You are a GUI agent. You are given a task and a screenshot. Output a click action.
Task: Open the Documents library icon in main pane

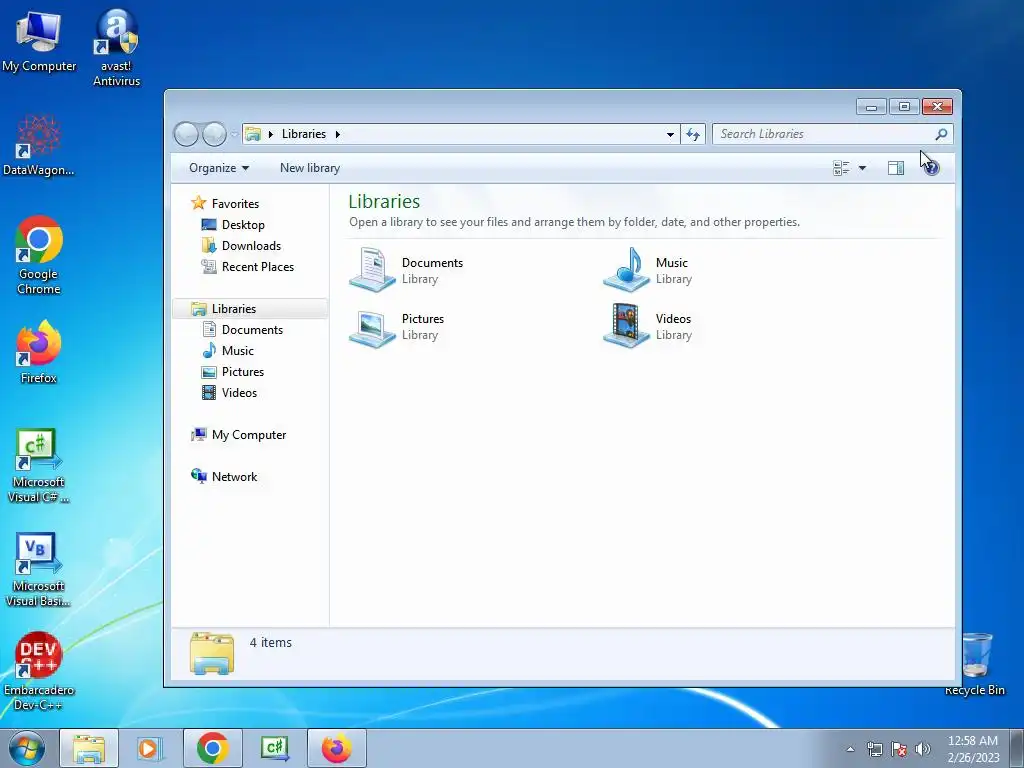[372, 269]
